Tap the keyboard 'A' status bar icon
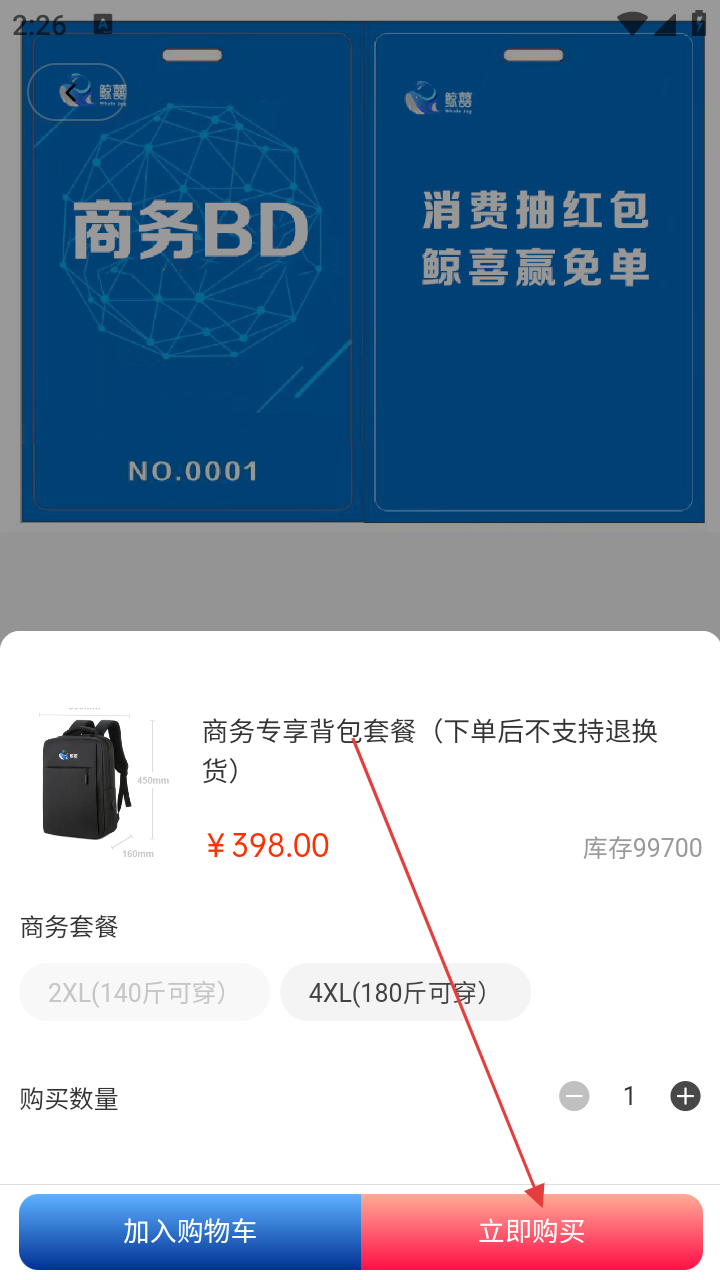720x1280 pixels. click(103, 24)
